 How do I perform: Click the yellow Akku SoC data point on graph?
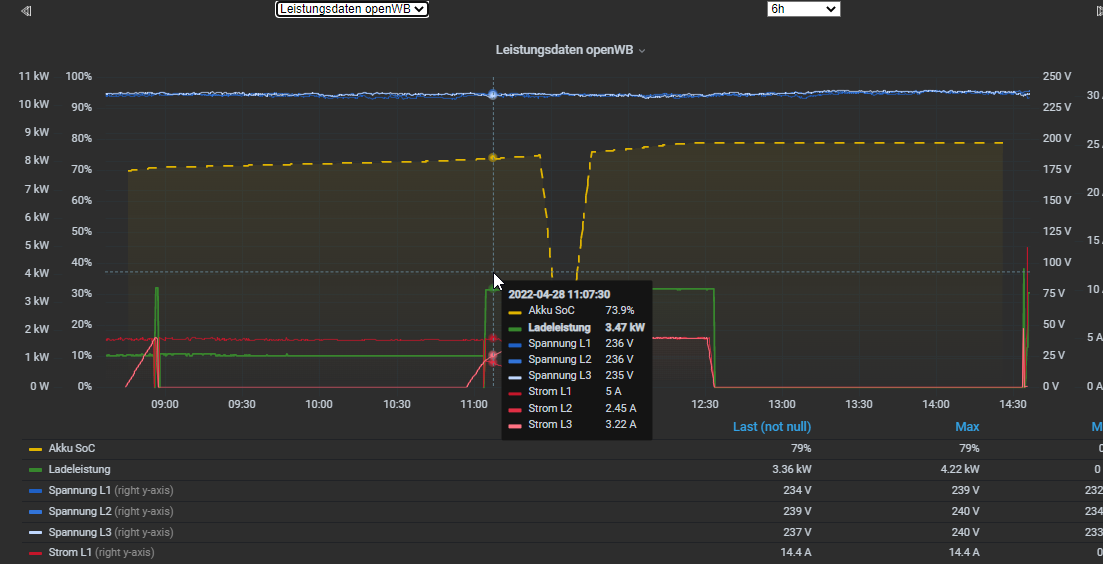coord(493,158)
